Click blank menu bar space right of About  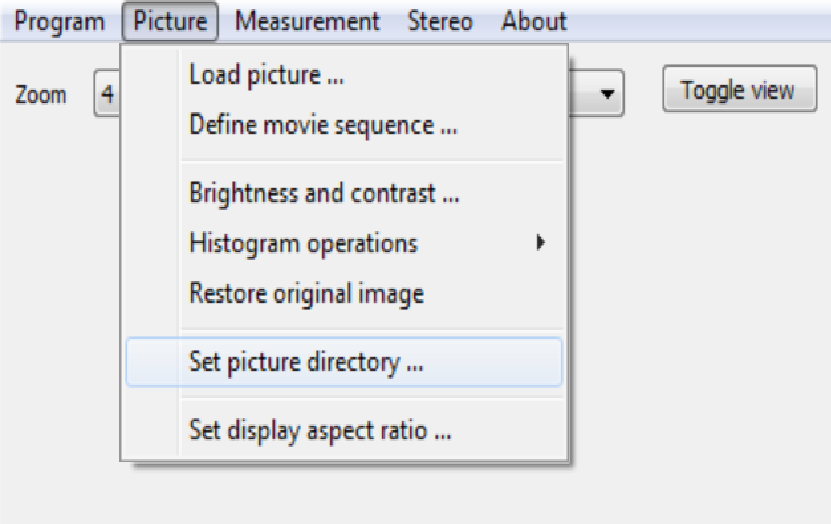700,21
